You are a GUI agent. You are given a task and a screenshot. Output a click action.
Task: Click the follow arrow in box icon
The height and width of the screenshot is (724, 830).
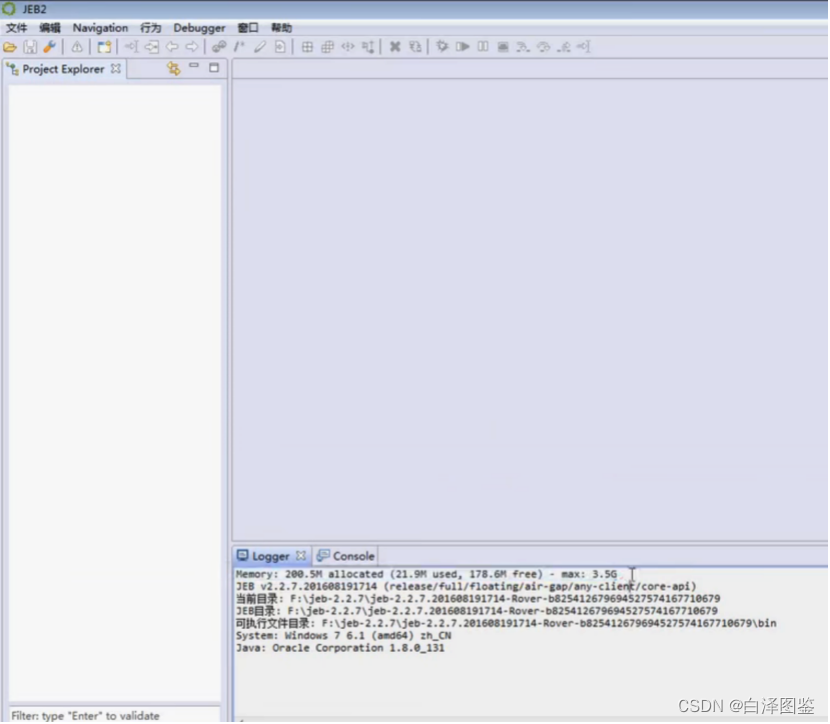point(151,47)
